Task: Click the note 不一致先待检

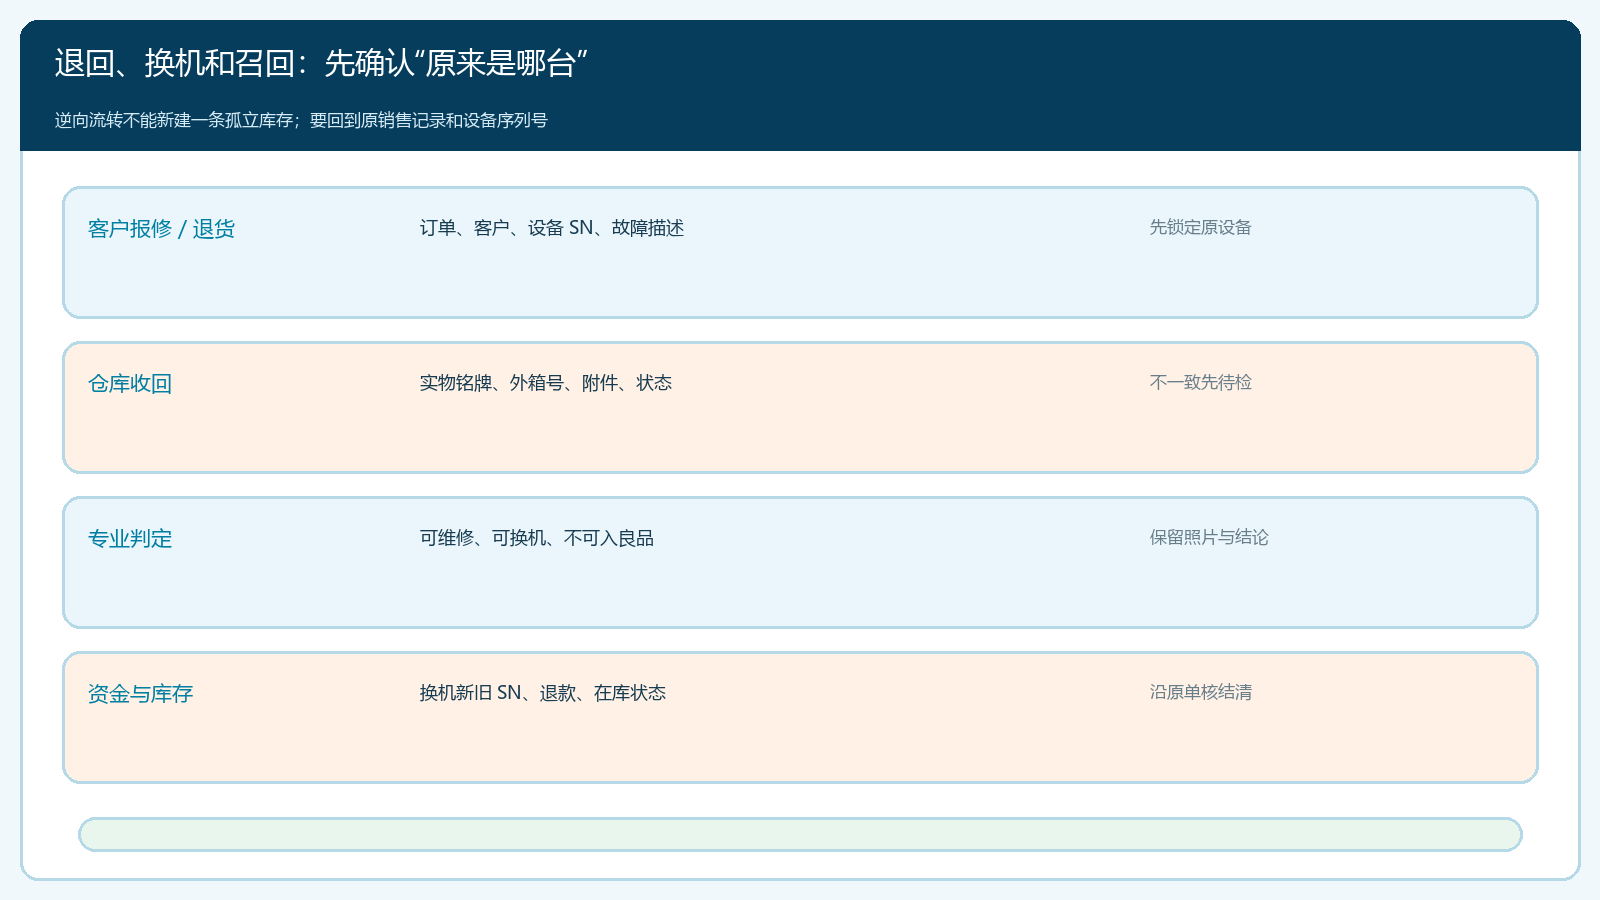Action: (1200, 382)
